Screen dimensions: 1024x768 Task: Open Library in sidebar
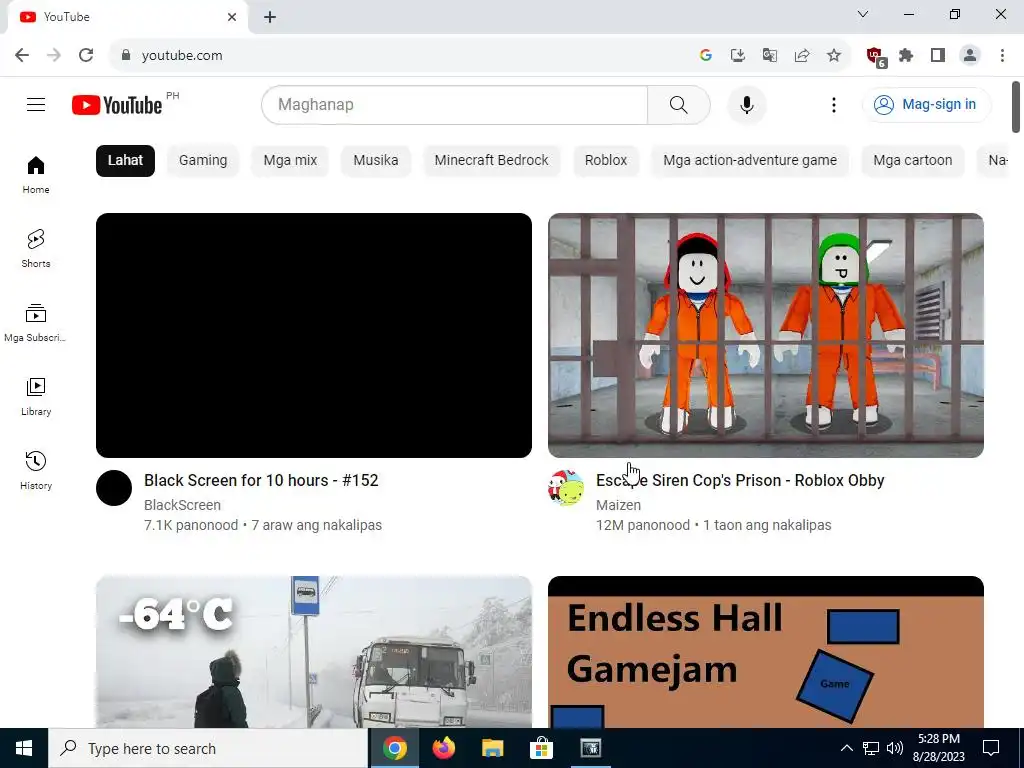[x=36, y=396]
